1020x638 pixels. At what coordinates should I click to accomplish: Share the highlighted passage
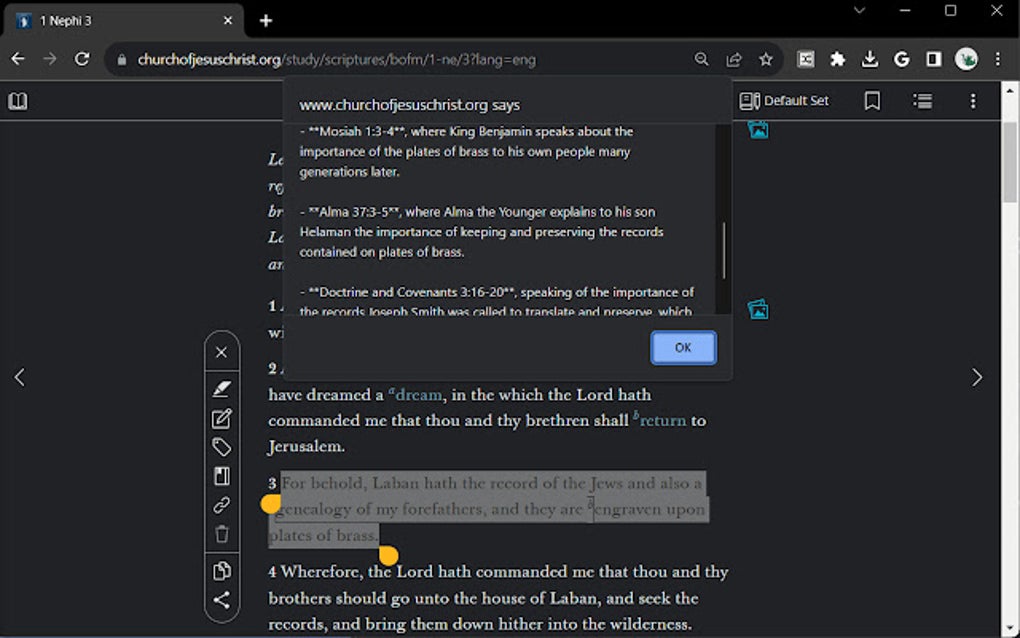[x=221, y=600]
